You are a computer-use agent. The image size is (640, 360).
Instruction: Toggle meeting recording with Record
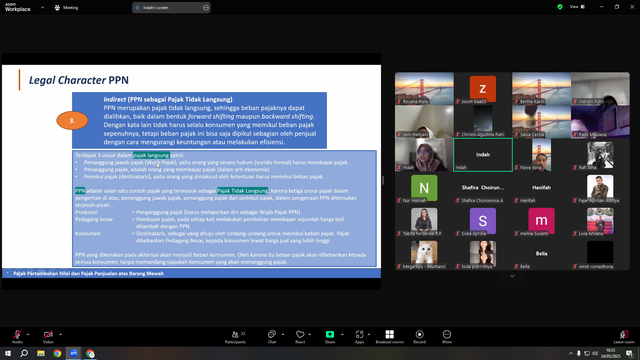[x=419, y=336]
